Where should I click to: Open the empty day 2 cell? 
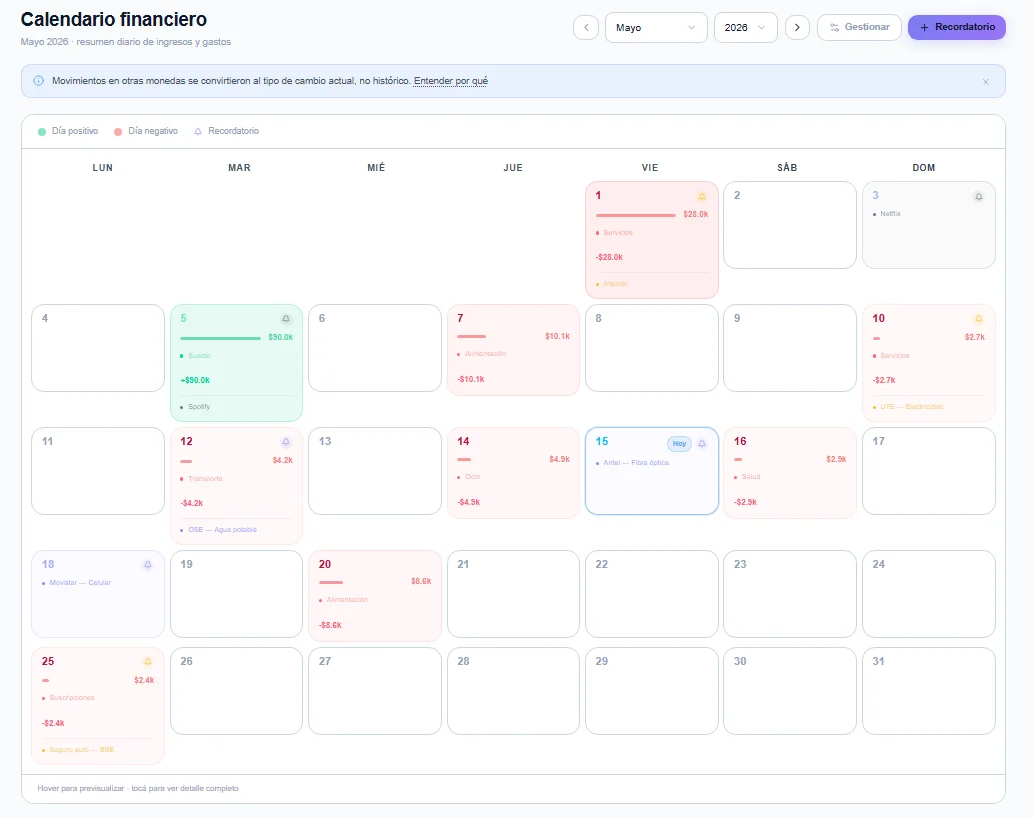(790, 225)
